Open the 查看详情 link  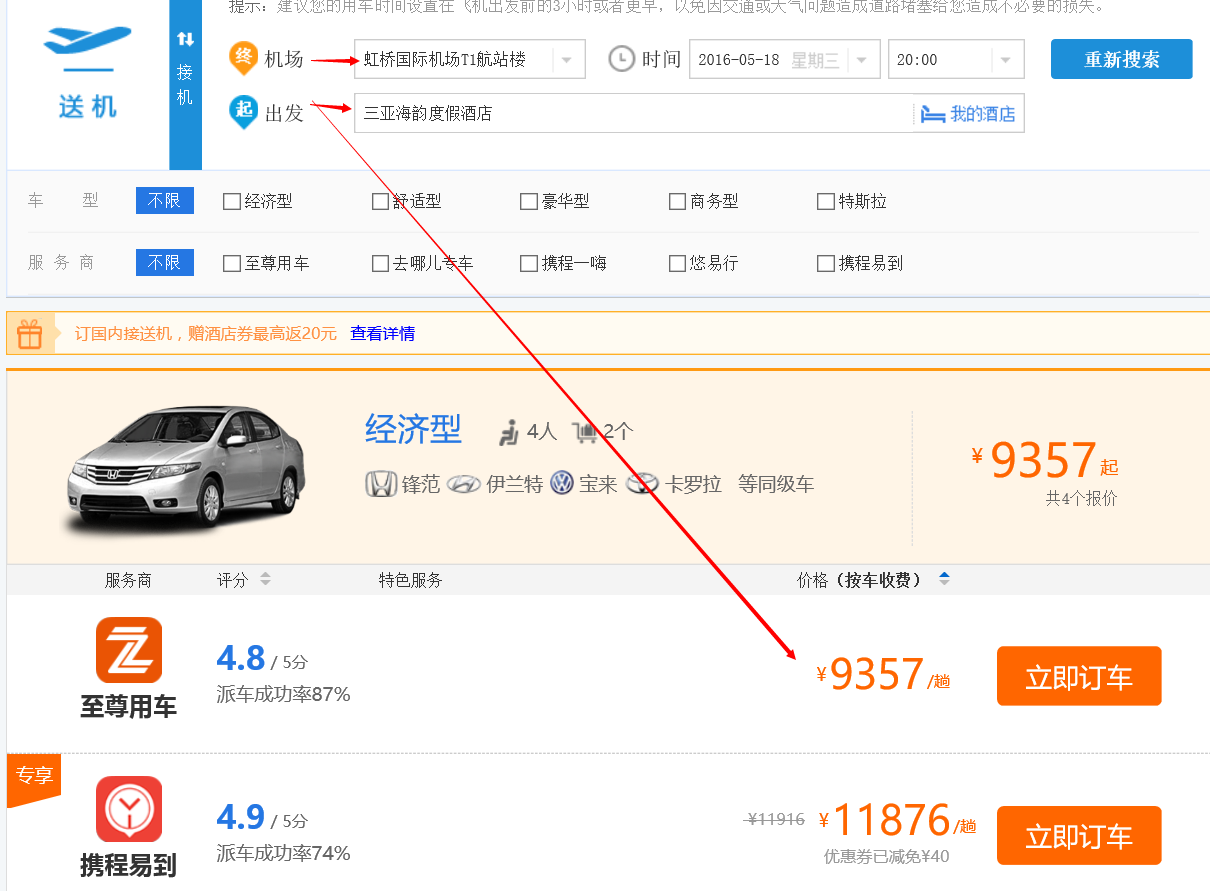(x=382, y=334)
